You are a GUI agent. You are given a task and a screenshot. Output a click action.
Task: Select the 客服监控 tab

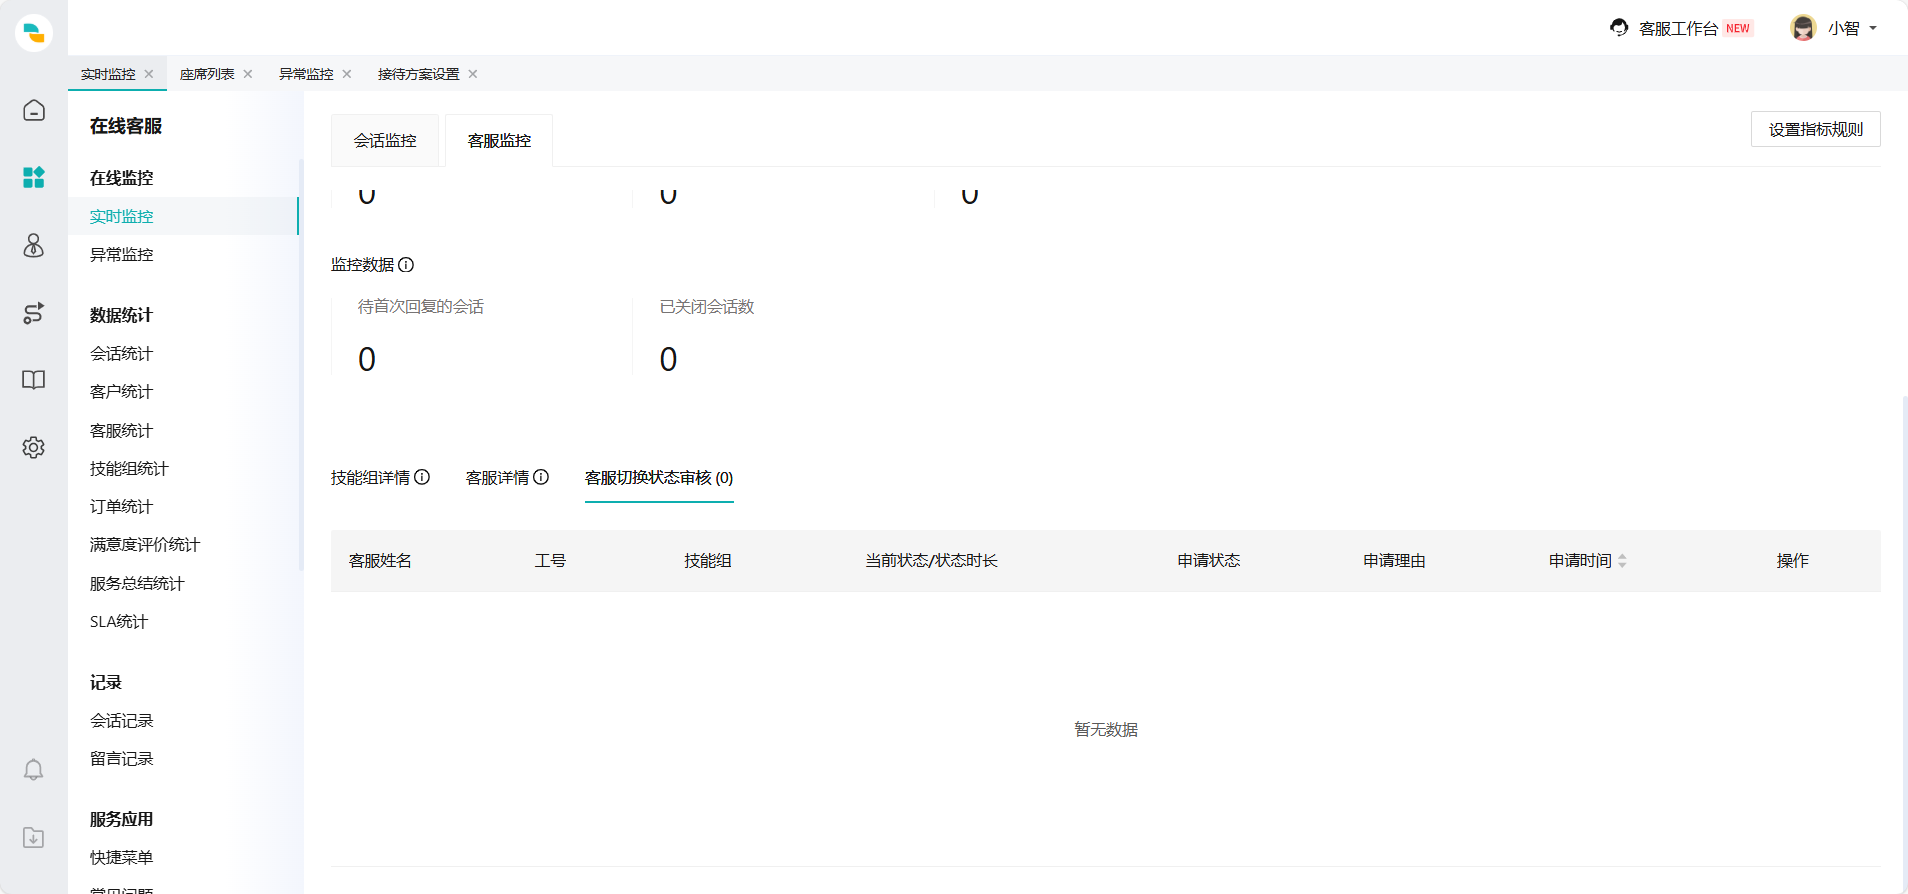[499, 141]
